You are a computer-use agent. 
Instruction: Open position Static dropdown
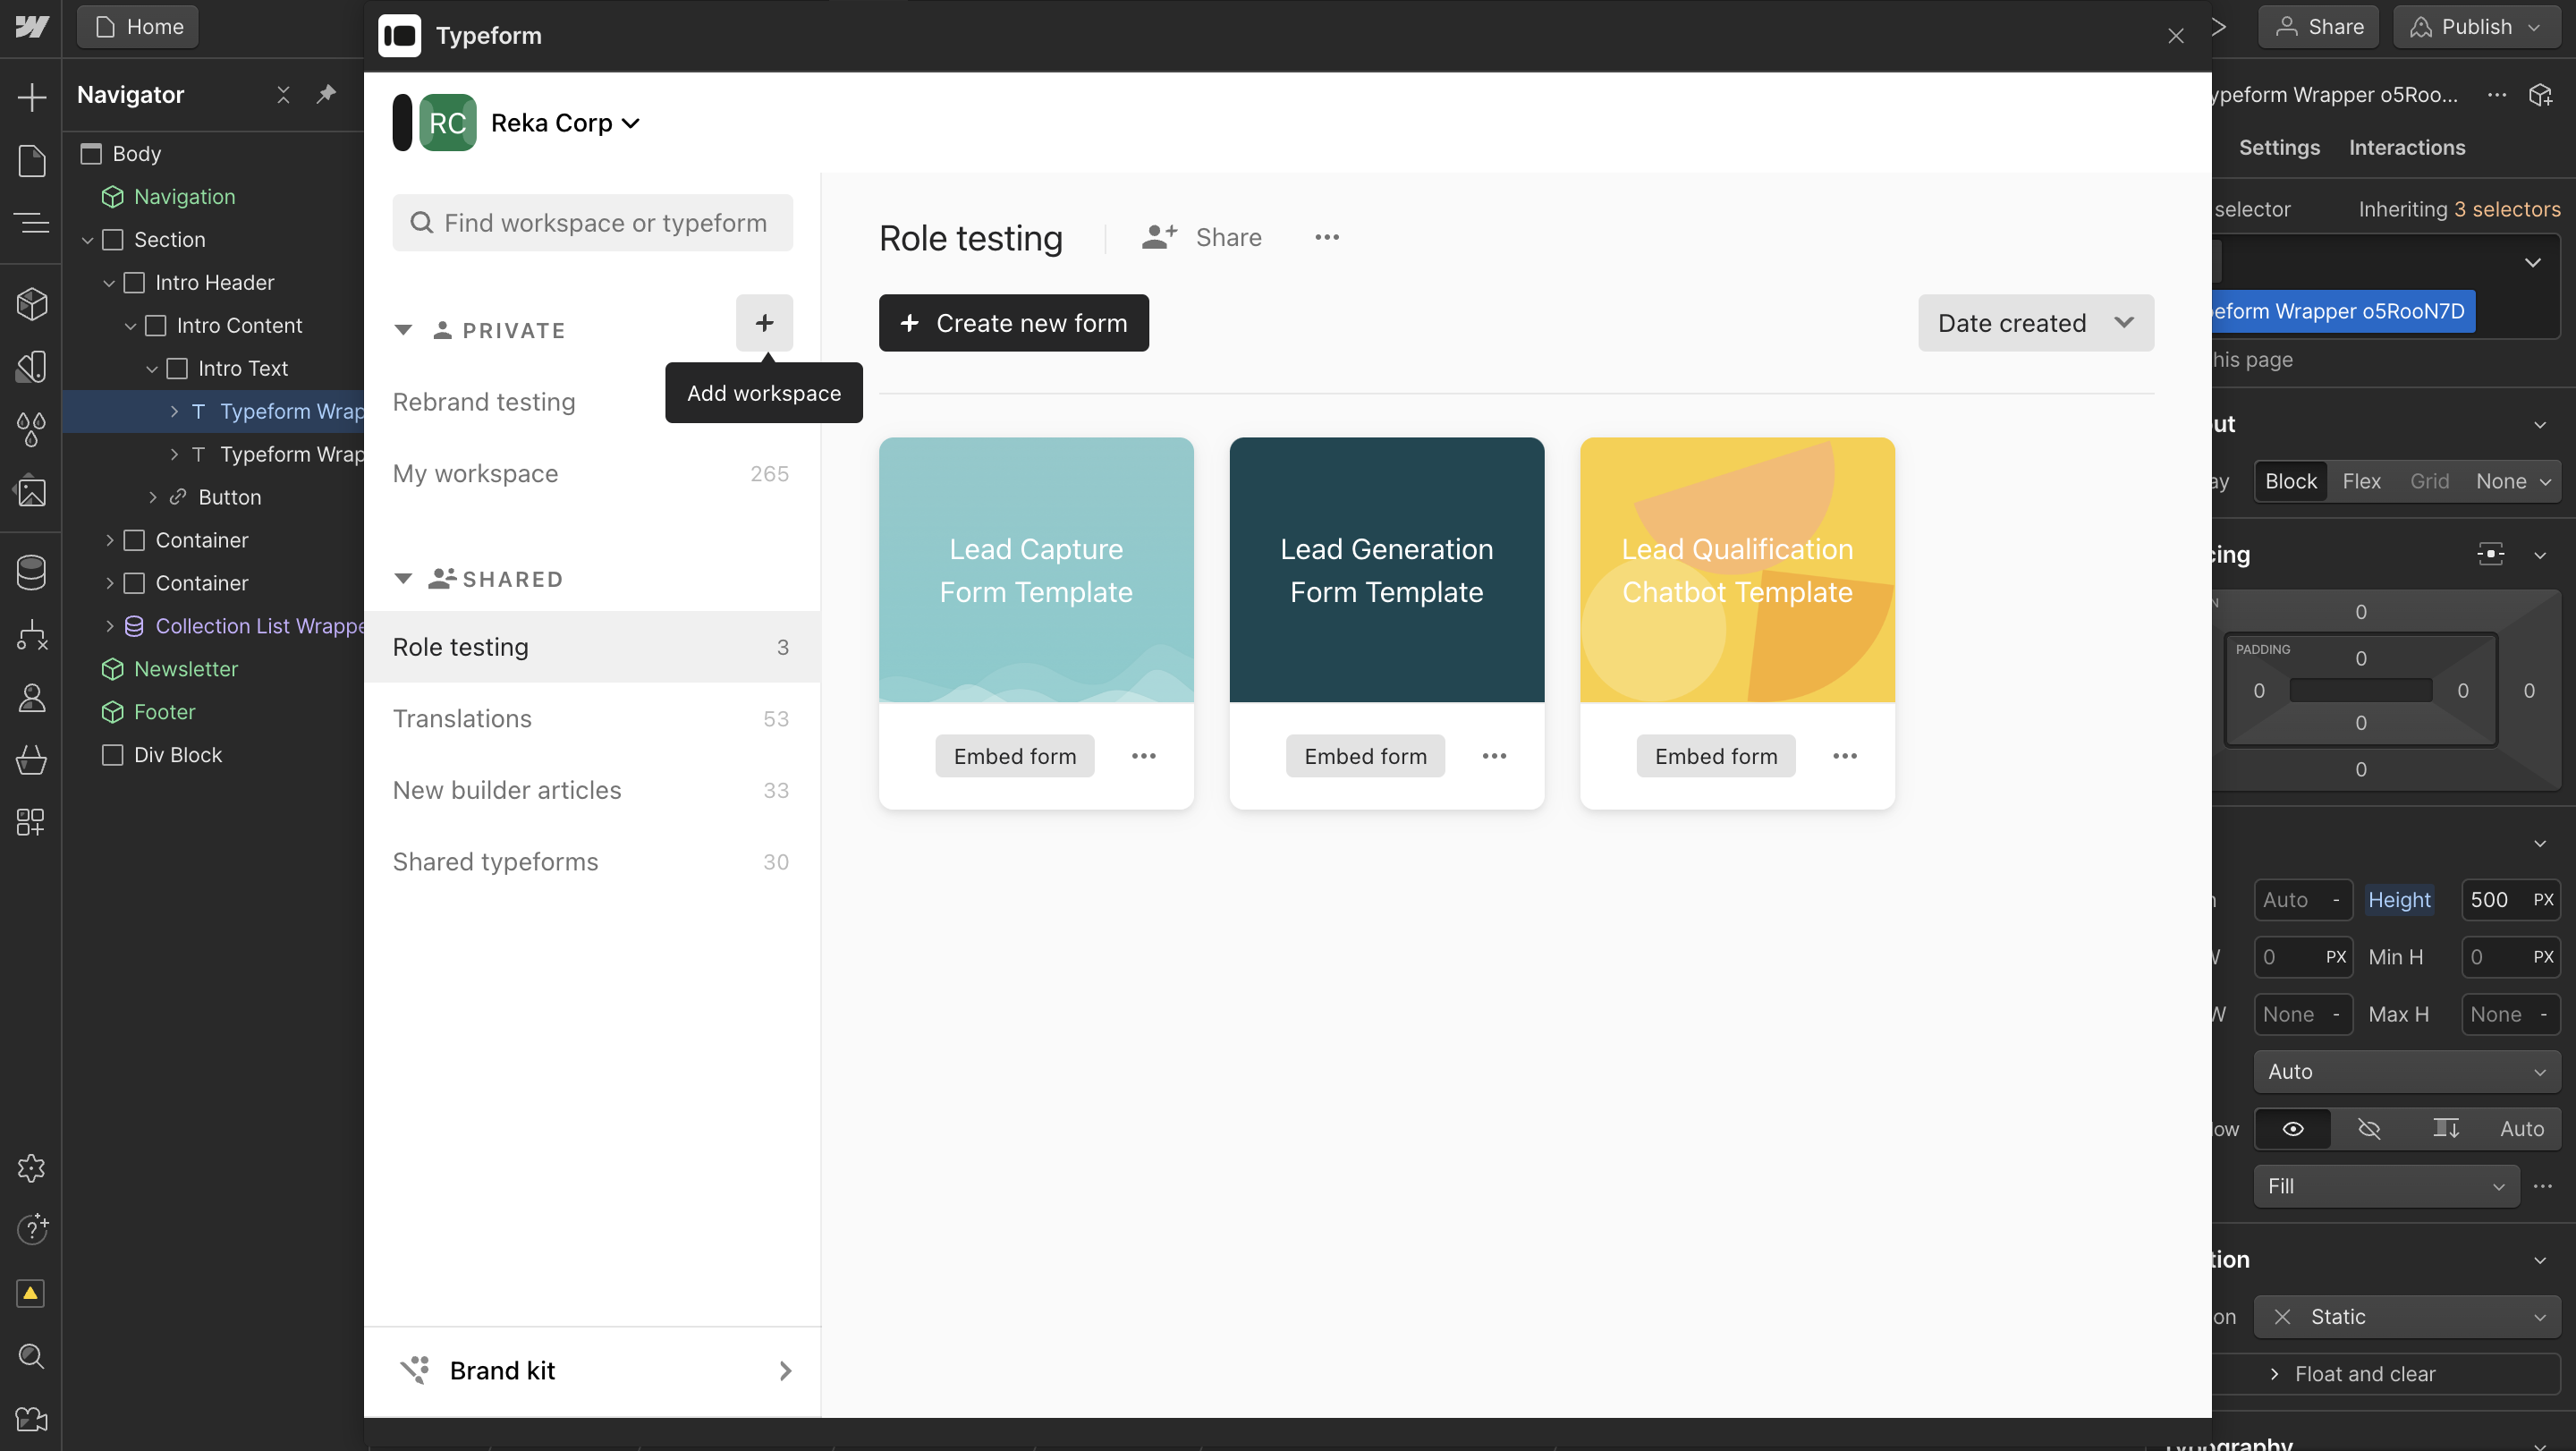(x=2407, y=1317)
